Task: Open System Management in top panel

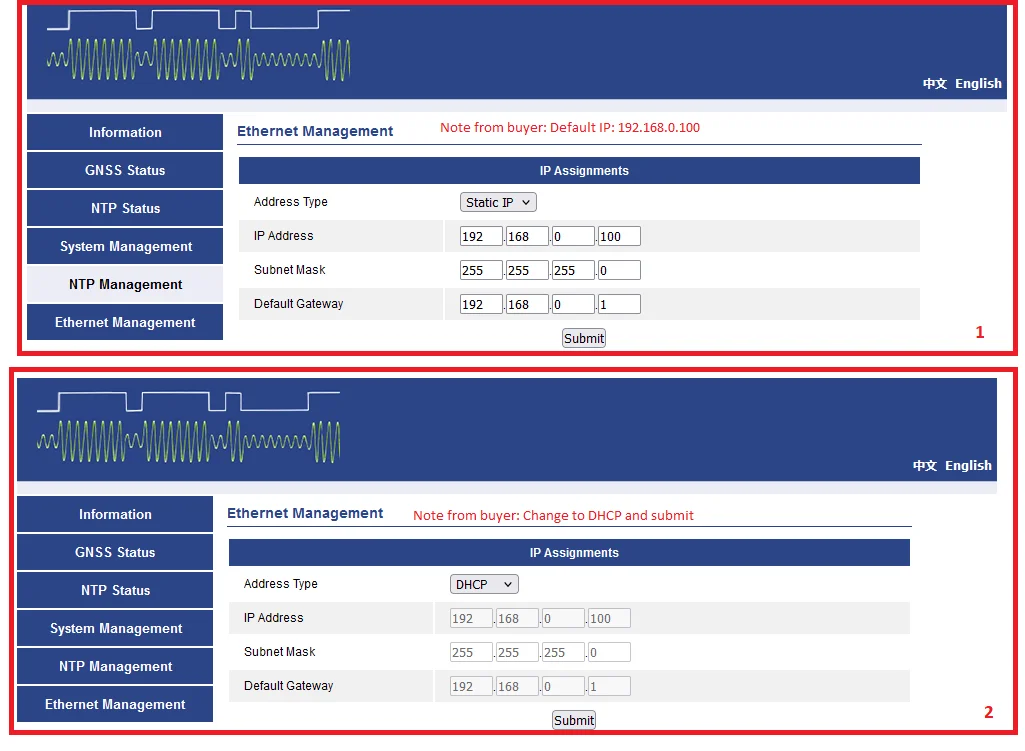Action: pos(125,246)
